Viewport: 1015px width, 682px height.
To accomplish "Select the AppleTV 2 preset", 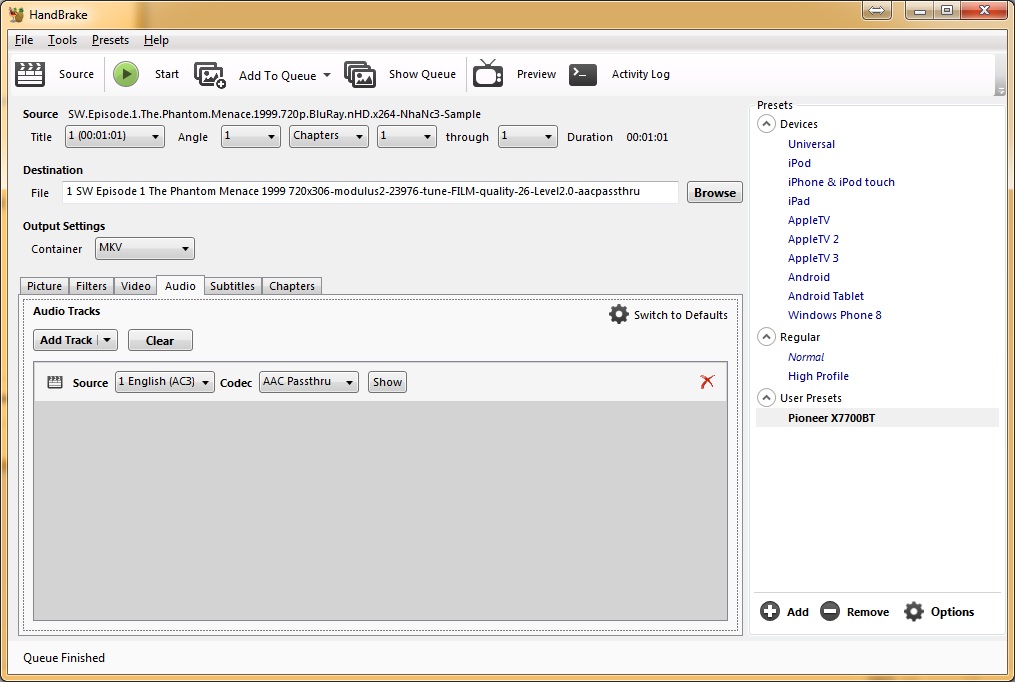I will [813, 239].
